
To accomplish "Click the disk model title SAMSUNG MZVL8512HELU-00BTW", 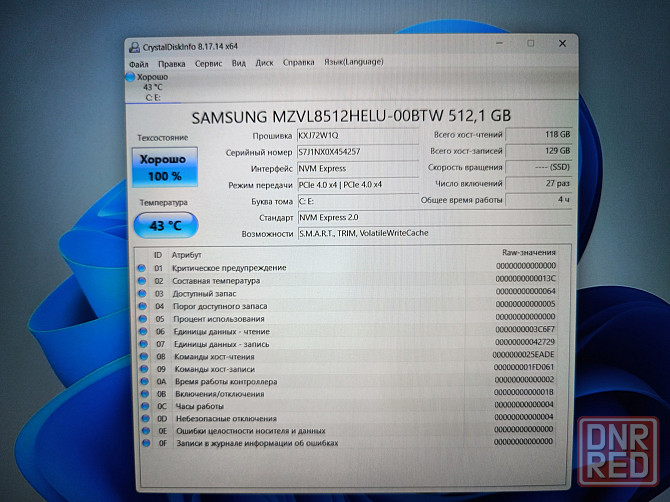I will pos(351,117).
